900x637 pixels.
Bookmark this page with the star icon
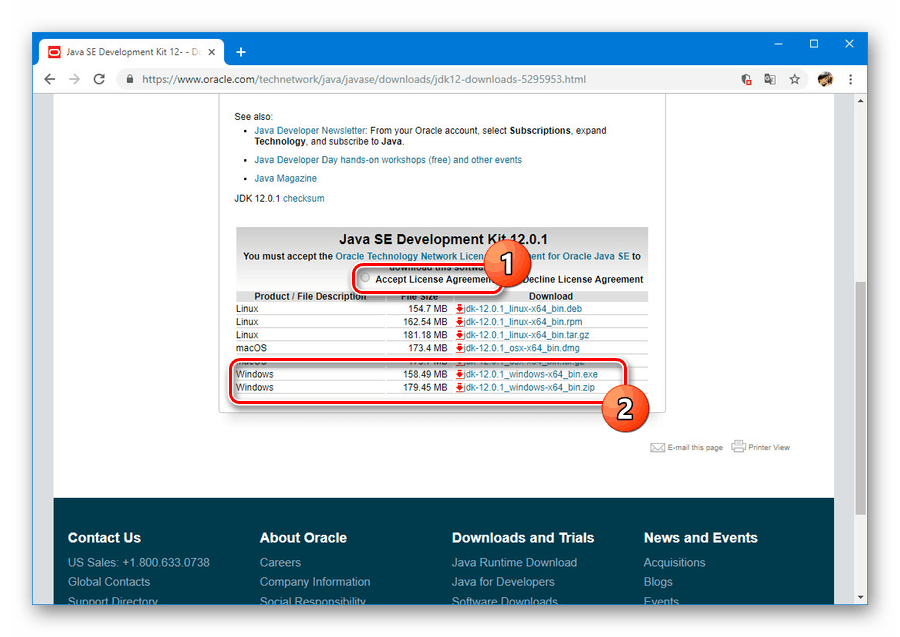coord(794,79)
